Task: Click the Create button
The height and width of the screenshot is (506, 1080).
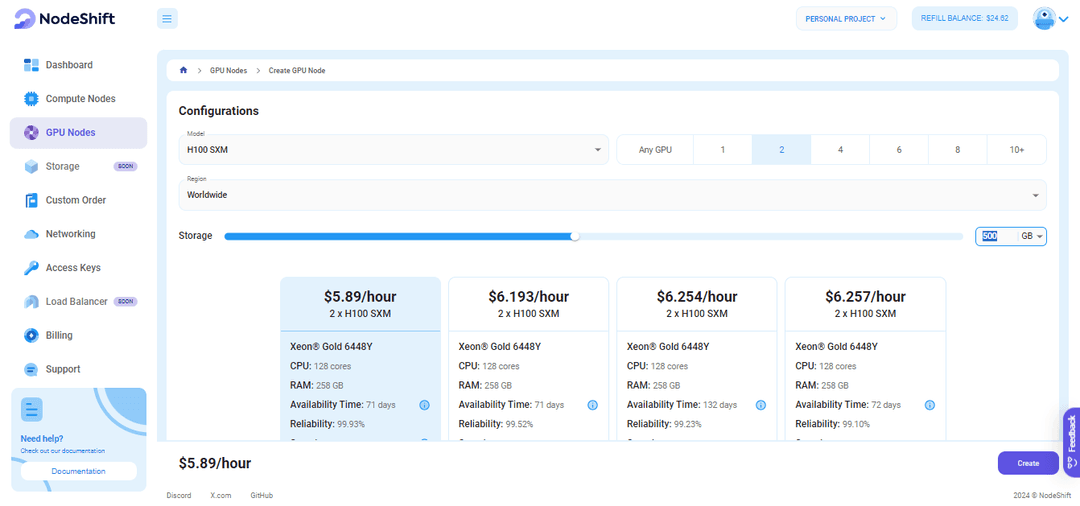Action: [1028, 463]
